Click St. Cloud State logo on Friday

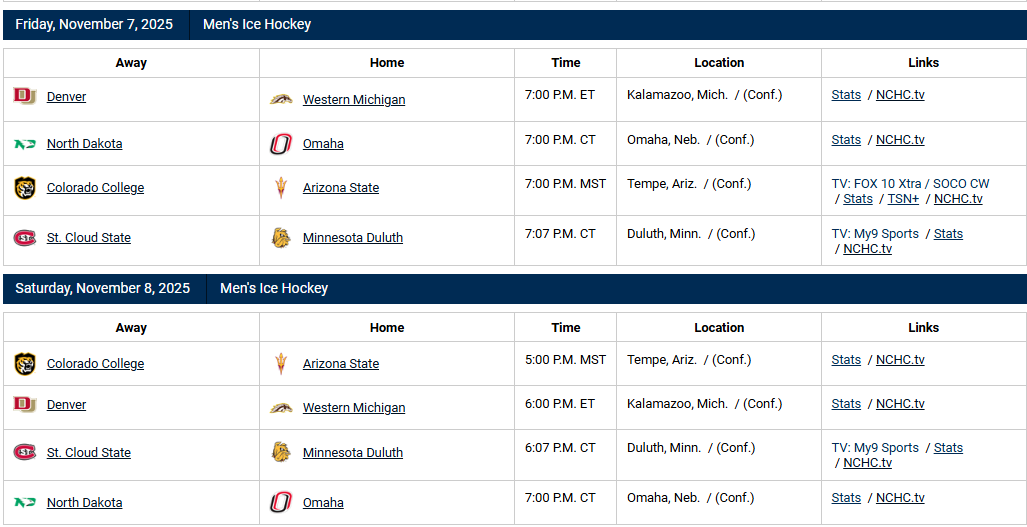(x=25, y=238)
